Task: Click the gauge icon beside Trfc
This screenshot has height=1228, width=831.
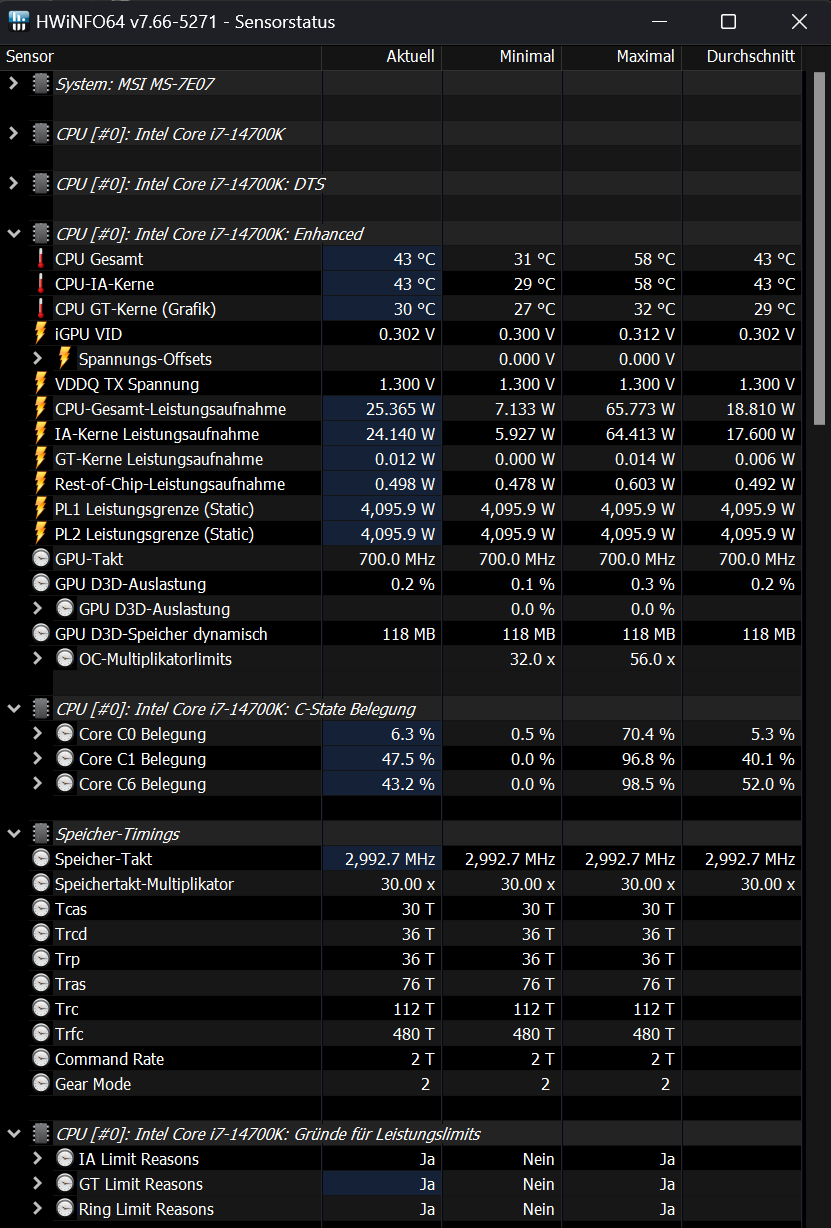Action: pos(41,1034)
